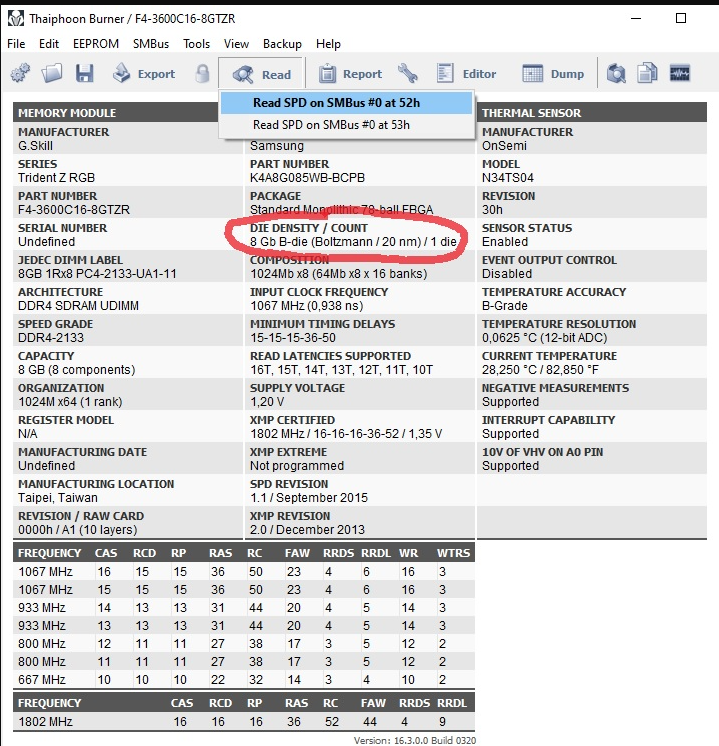This screenshot has height=746, width=719.
Task: Open the Report toolbar button
Action: point(350,74)
